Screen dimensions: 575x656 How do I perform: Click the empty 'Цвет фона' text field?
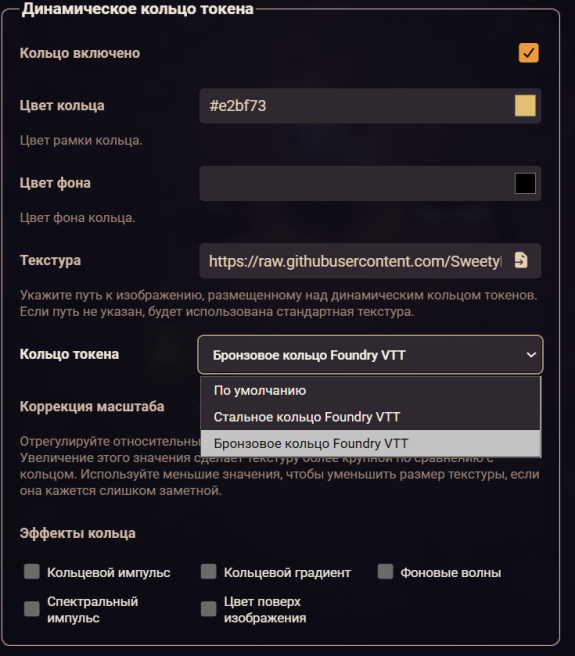pos(356,183)
